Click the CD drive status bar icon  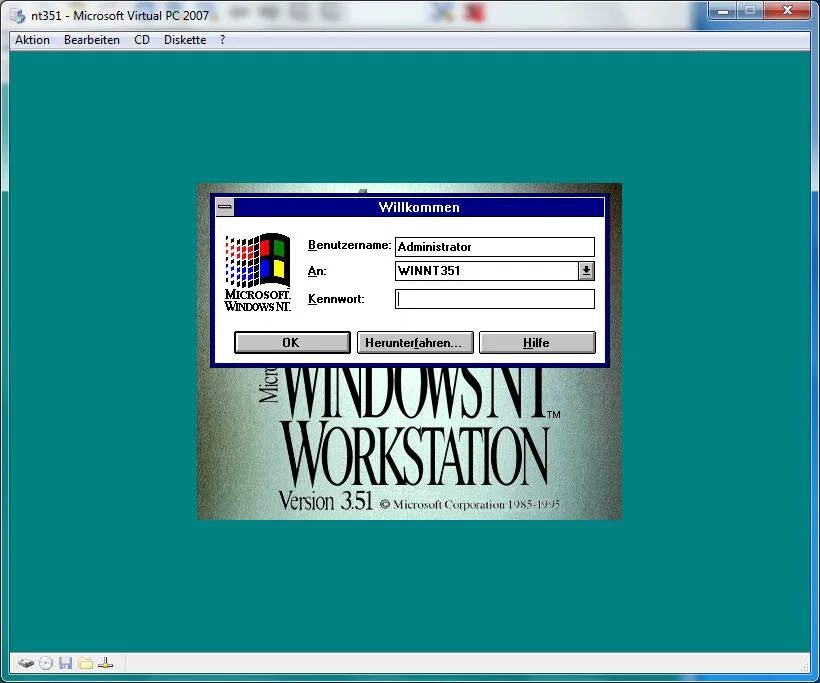[x=46, y=662]
